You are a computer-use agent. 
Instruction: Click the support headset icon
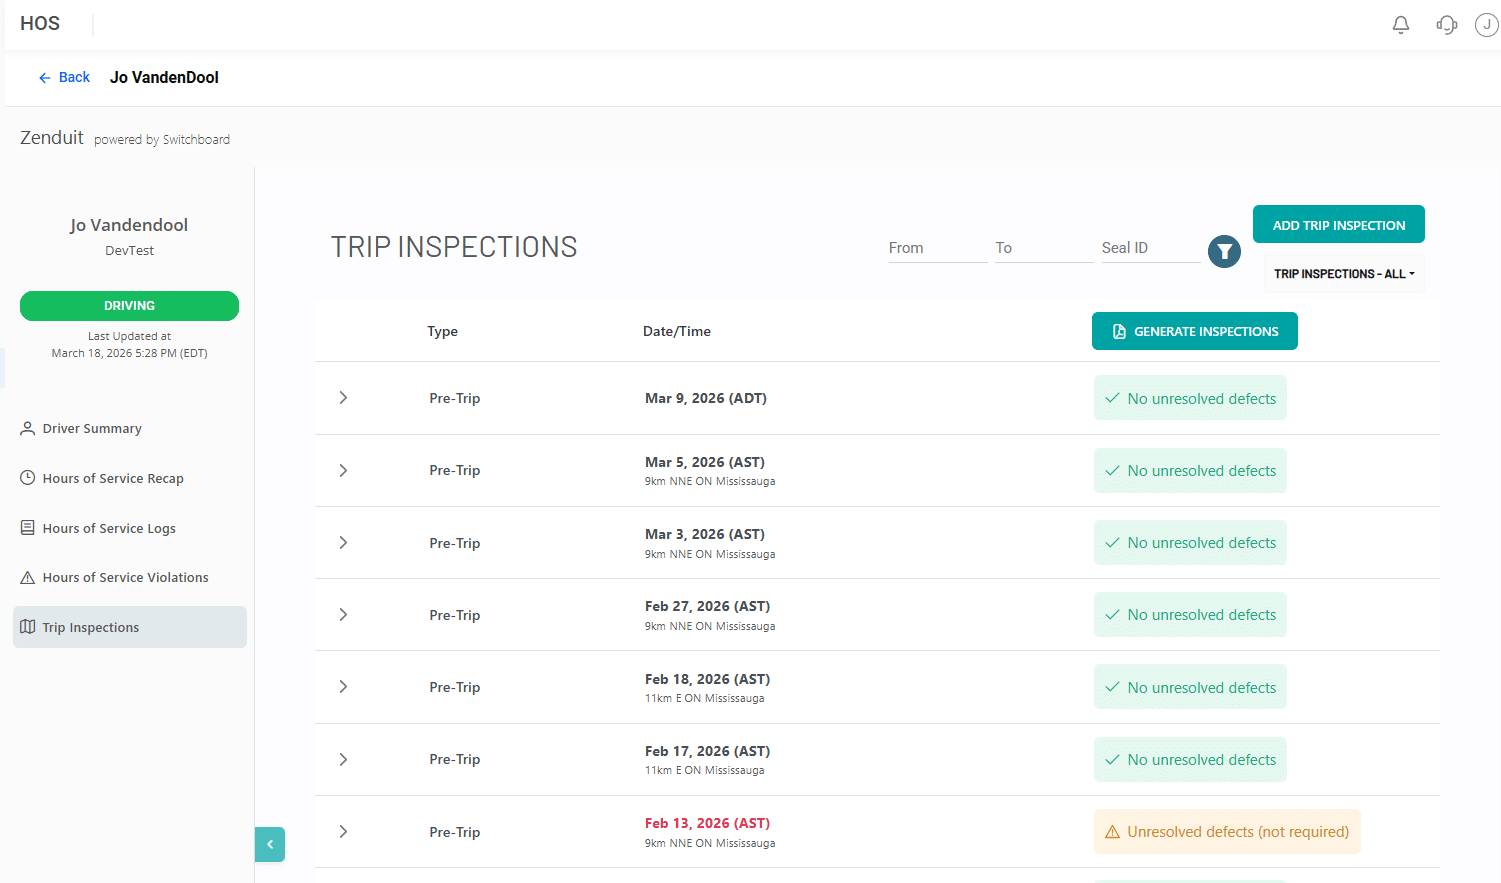click(1446, 25)
